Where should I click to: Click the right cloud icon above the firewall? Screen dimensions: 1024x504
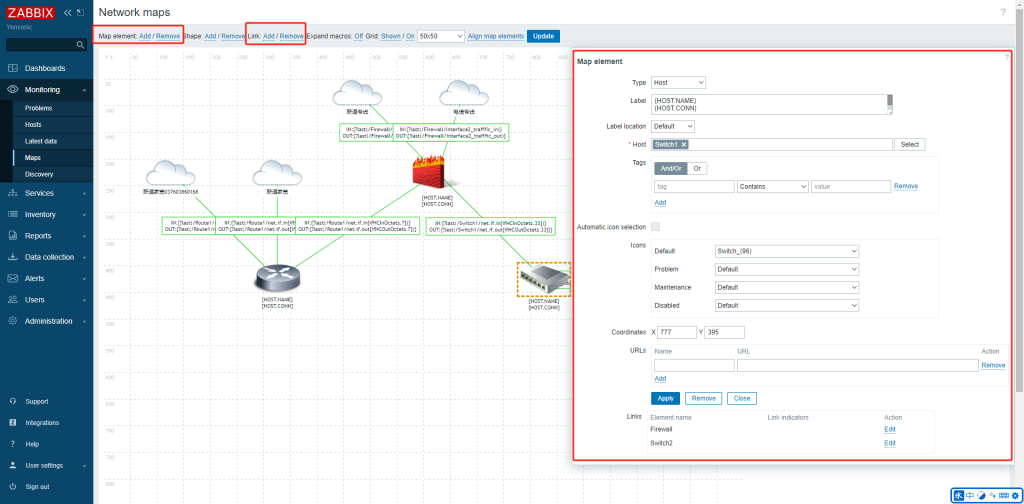point(464,92)
